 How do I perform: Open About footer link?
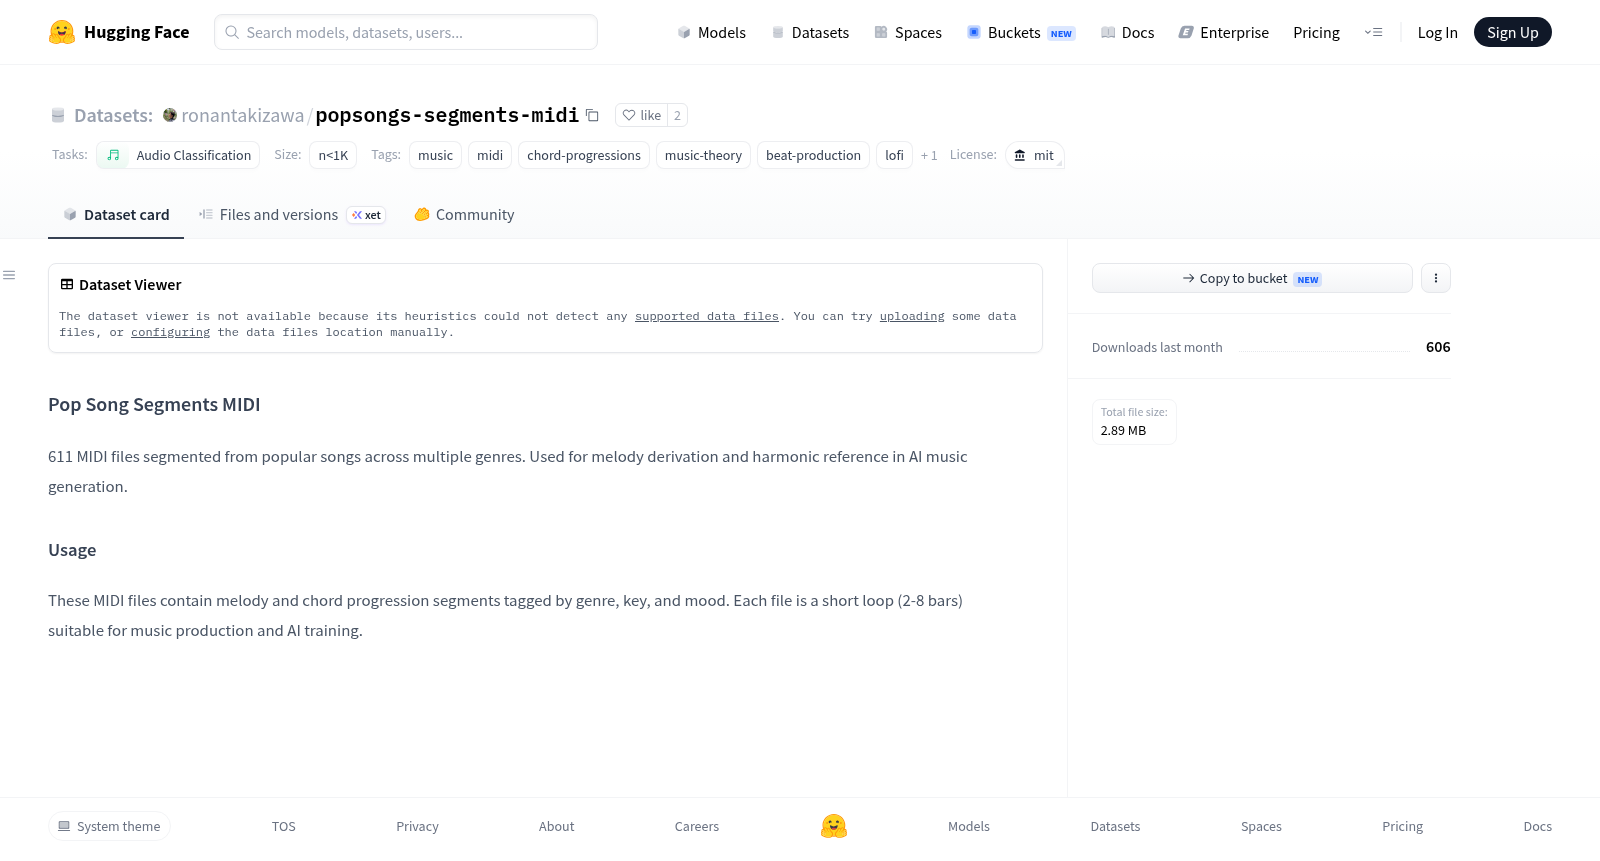coord(556,826)
